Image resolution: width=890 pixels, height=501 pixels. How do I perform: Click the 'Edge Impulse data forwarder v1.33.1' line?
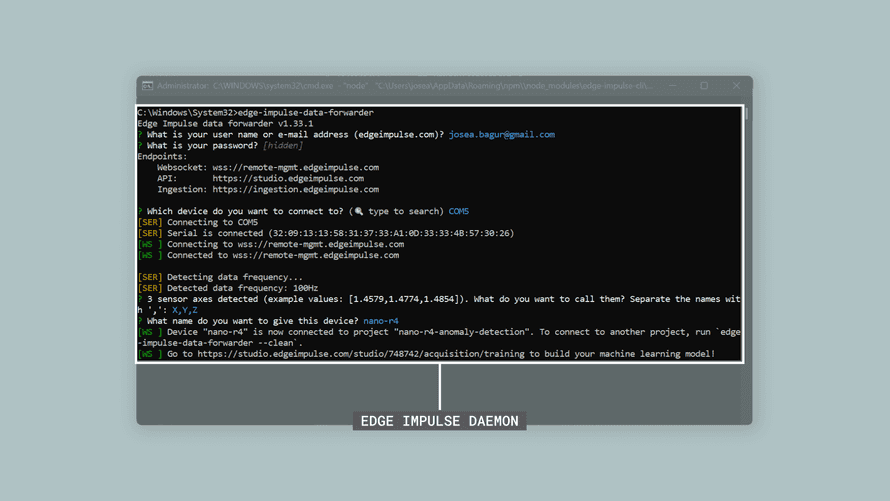[x=225, y=124]
